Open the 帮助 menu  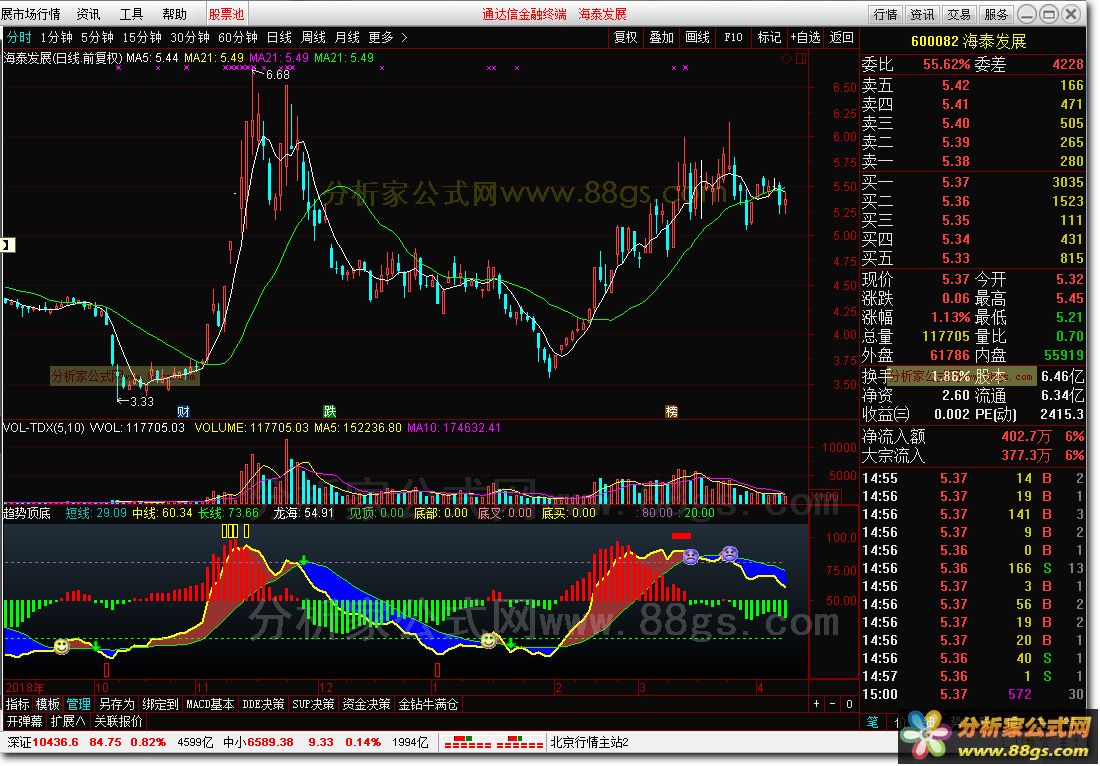[174, 14]
